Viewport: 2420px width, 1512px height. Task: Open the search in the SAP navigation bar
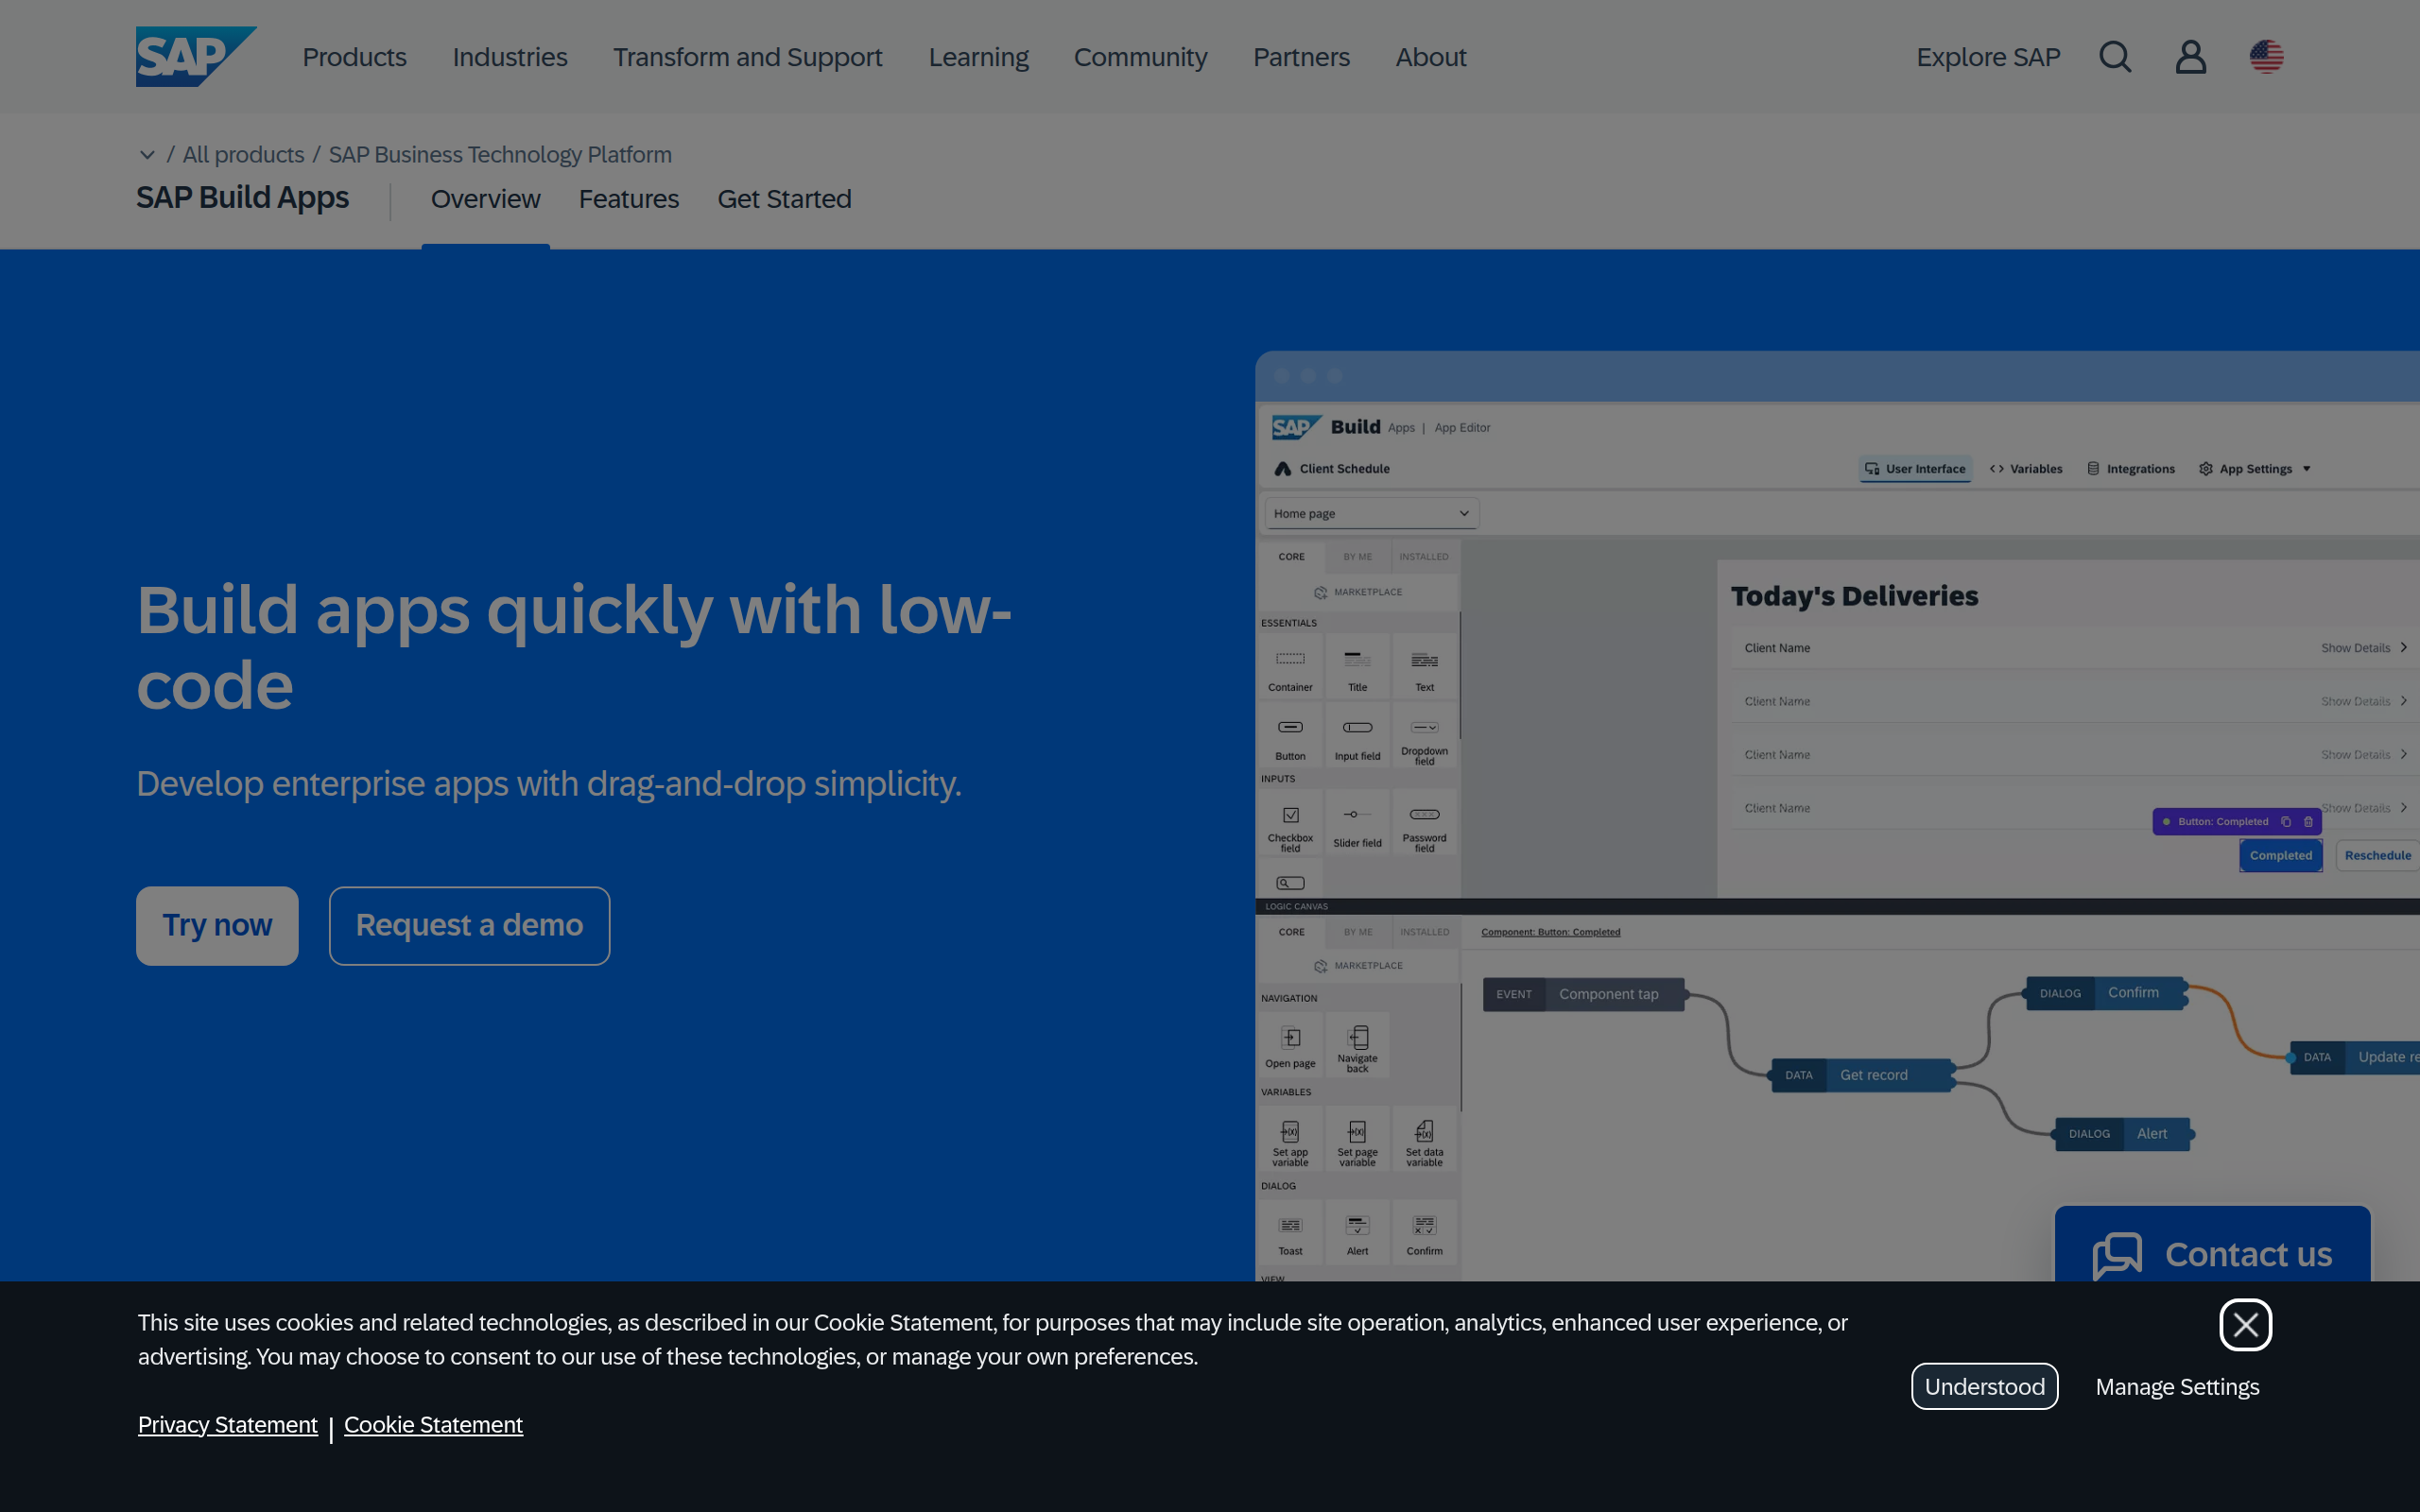pyautogui.click(x=2114, y=57)
